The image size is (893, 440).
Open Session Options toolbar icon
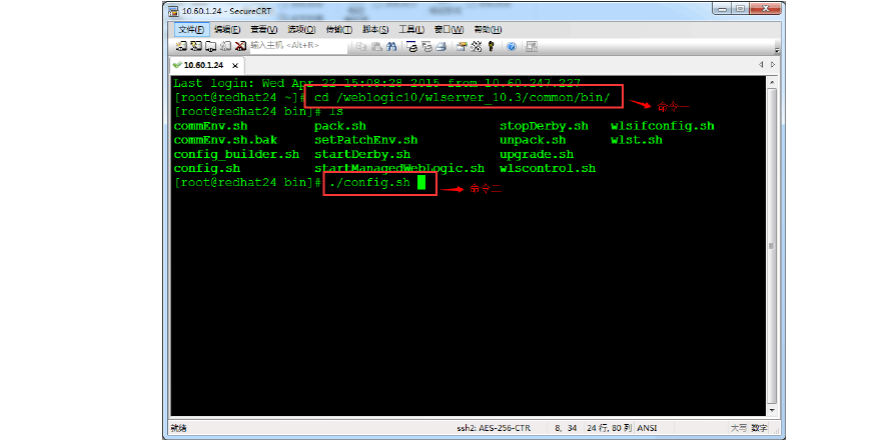pos(460,46)
